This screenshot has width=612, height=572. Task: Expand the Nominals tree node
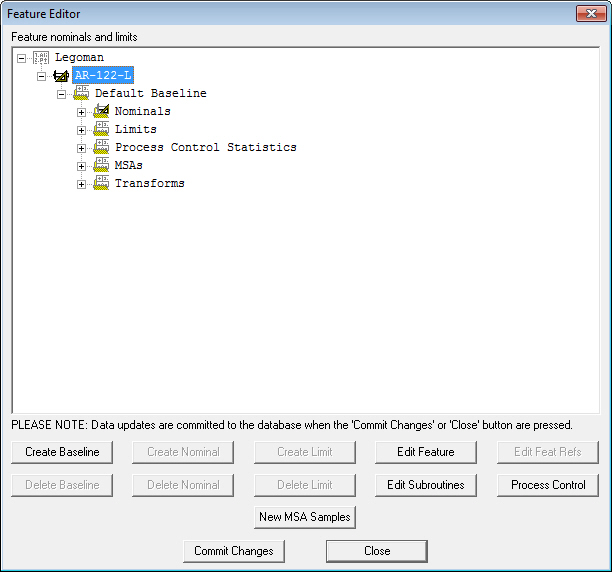[x=82, y=112]
